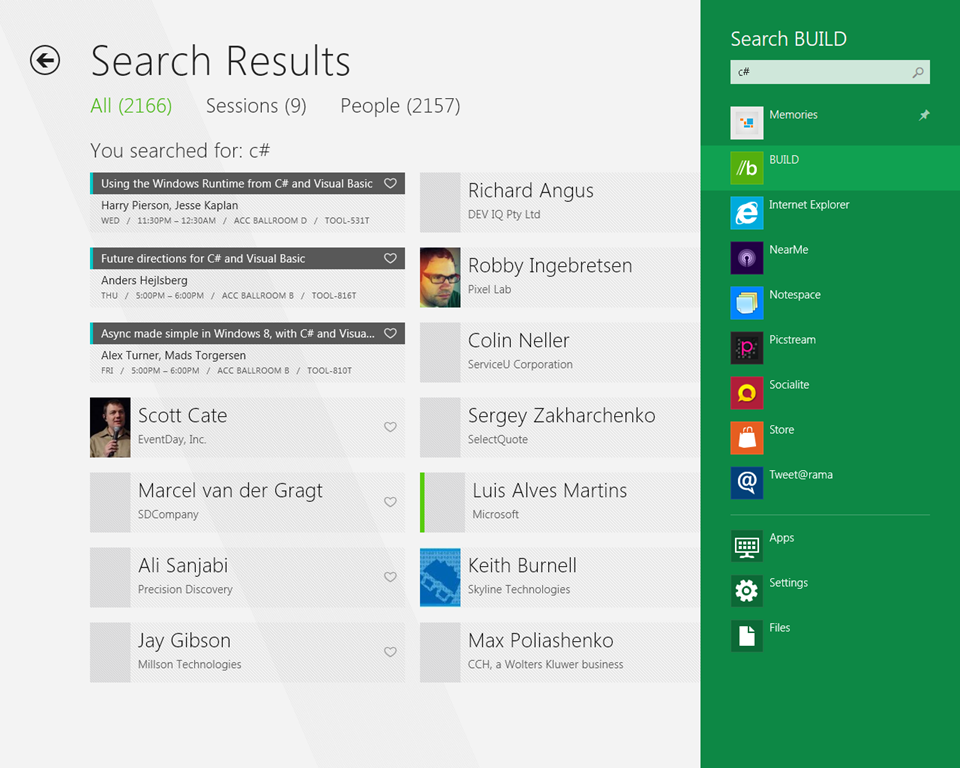Open the Socialite app icon
The image size is (960, 768).
[x=746, y=393]
